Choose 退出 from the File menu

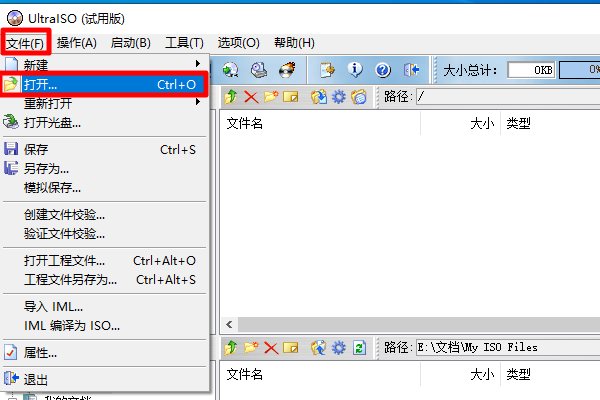coord(104,380)
